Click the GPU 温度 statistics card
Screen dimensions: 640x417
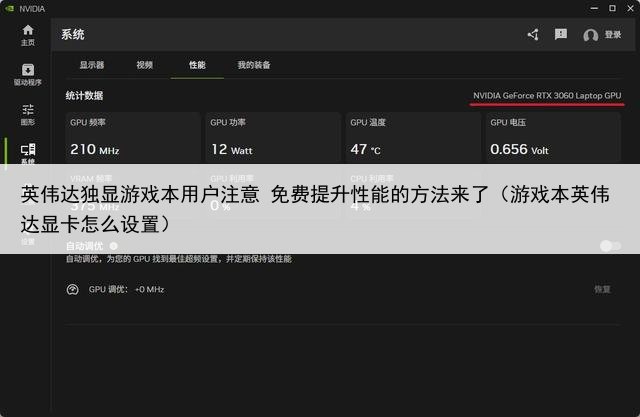[409, 138]
